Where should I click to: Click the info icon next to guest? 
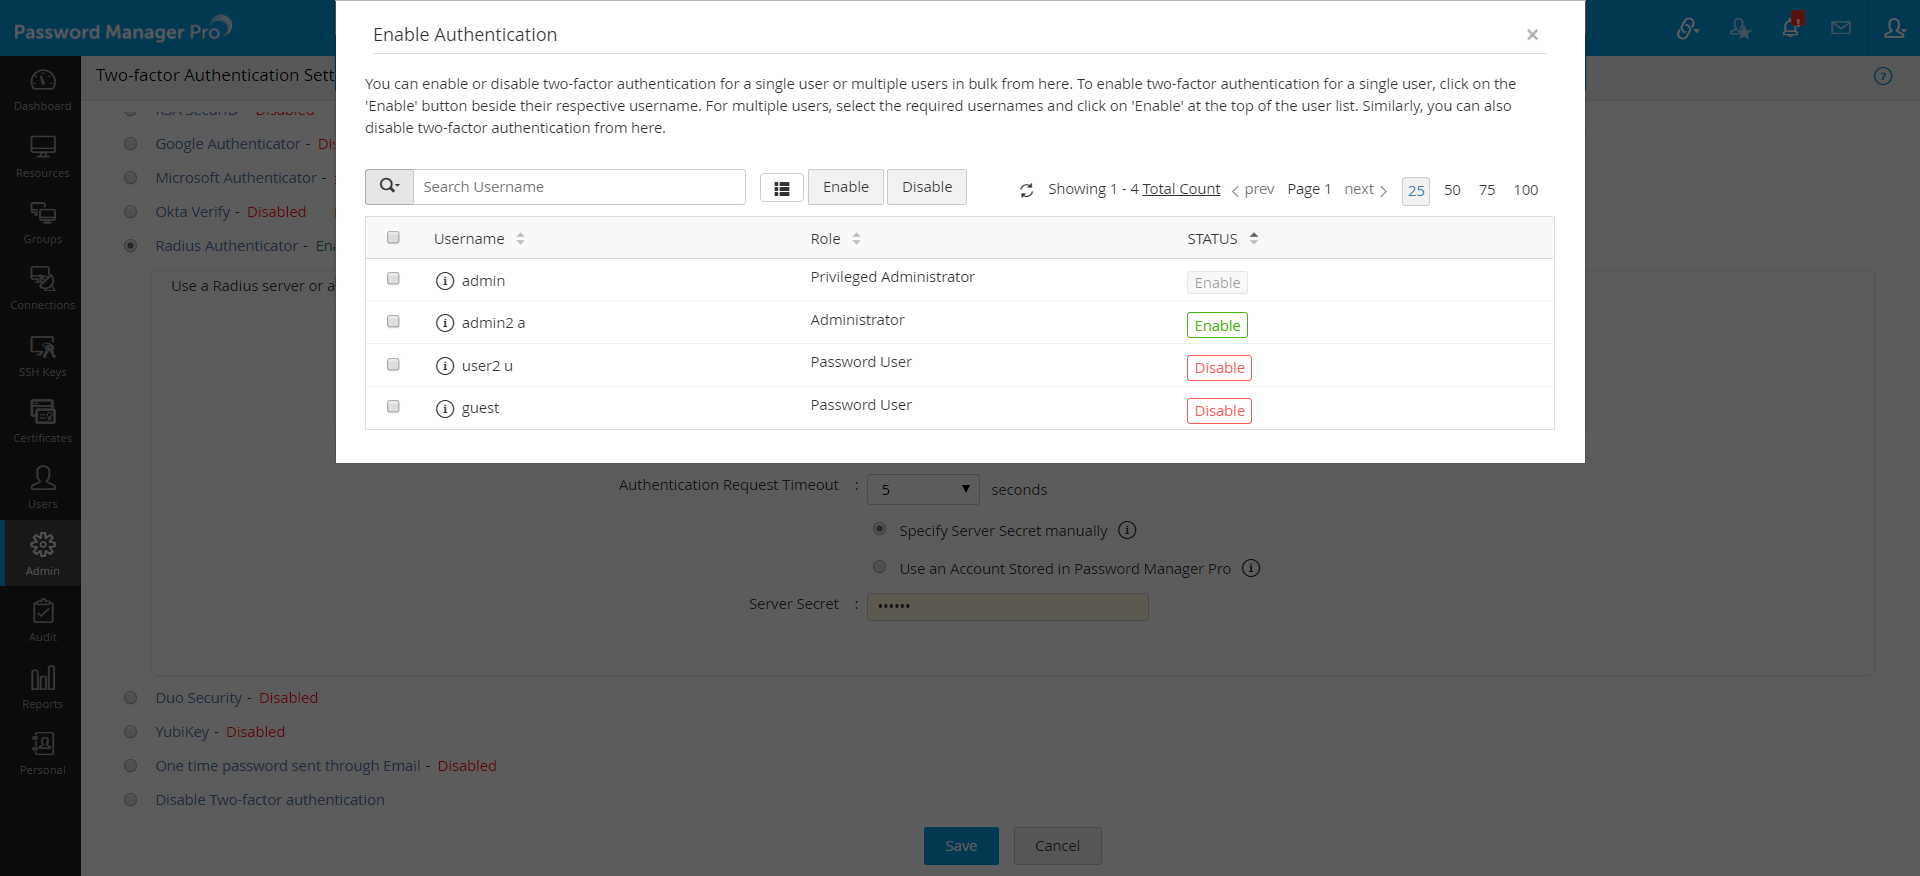click(445, 408)
